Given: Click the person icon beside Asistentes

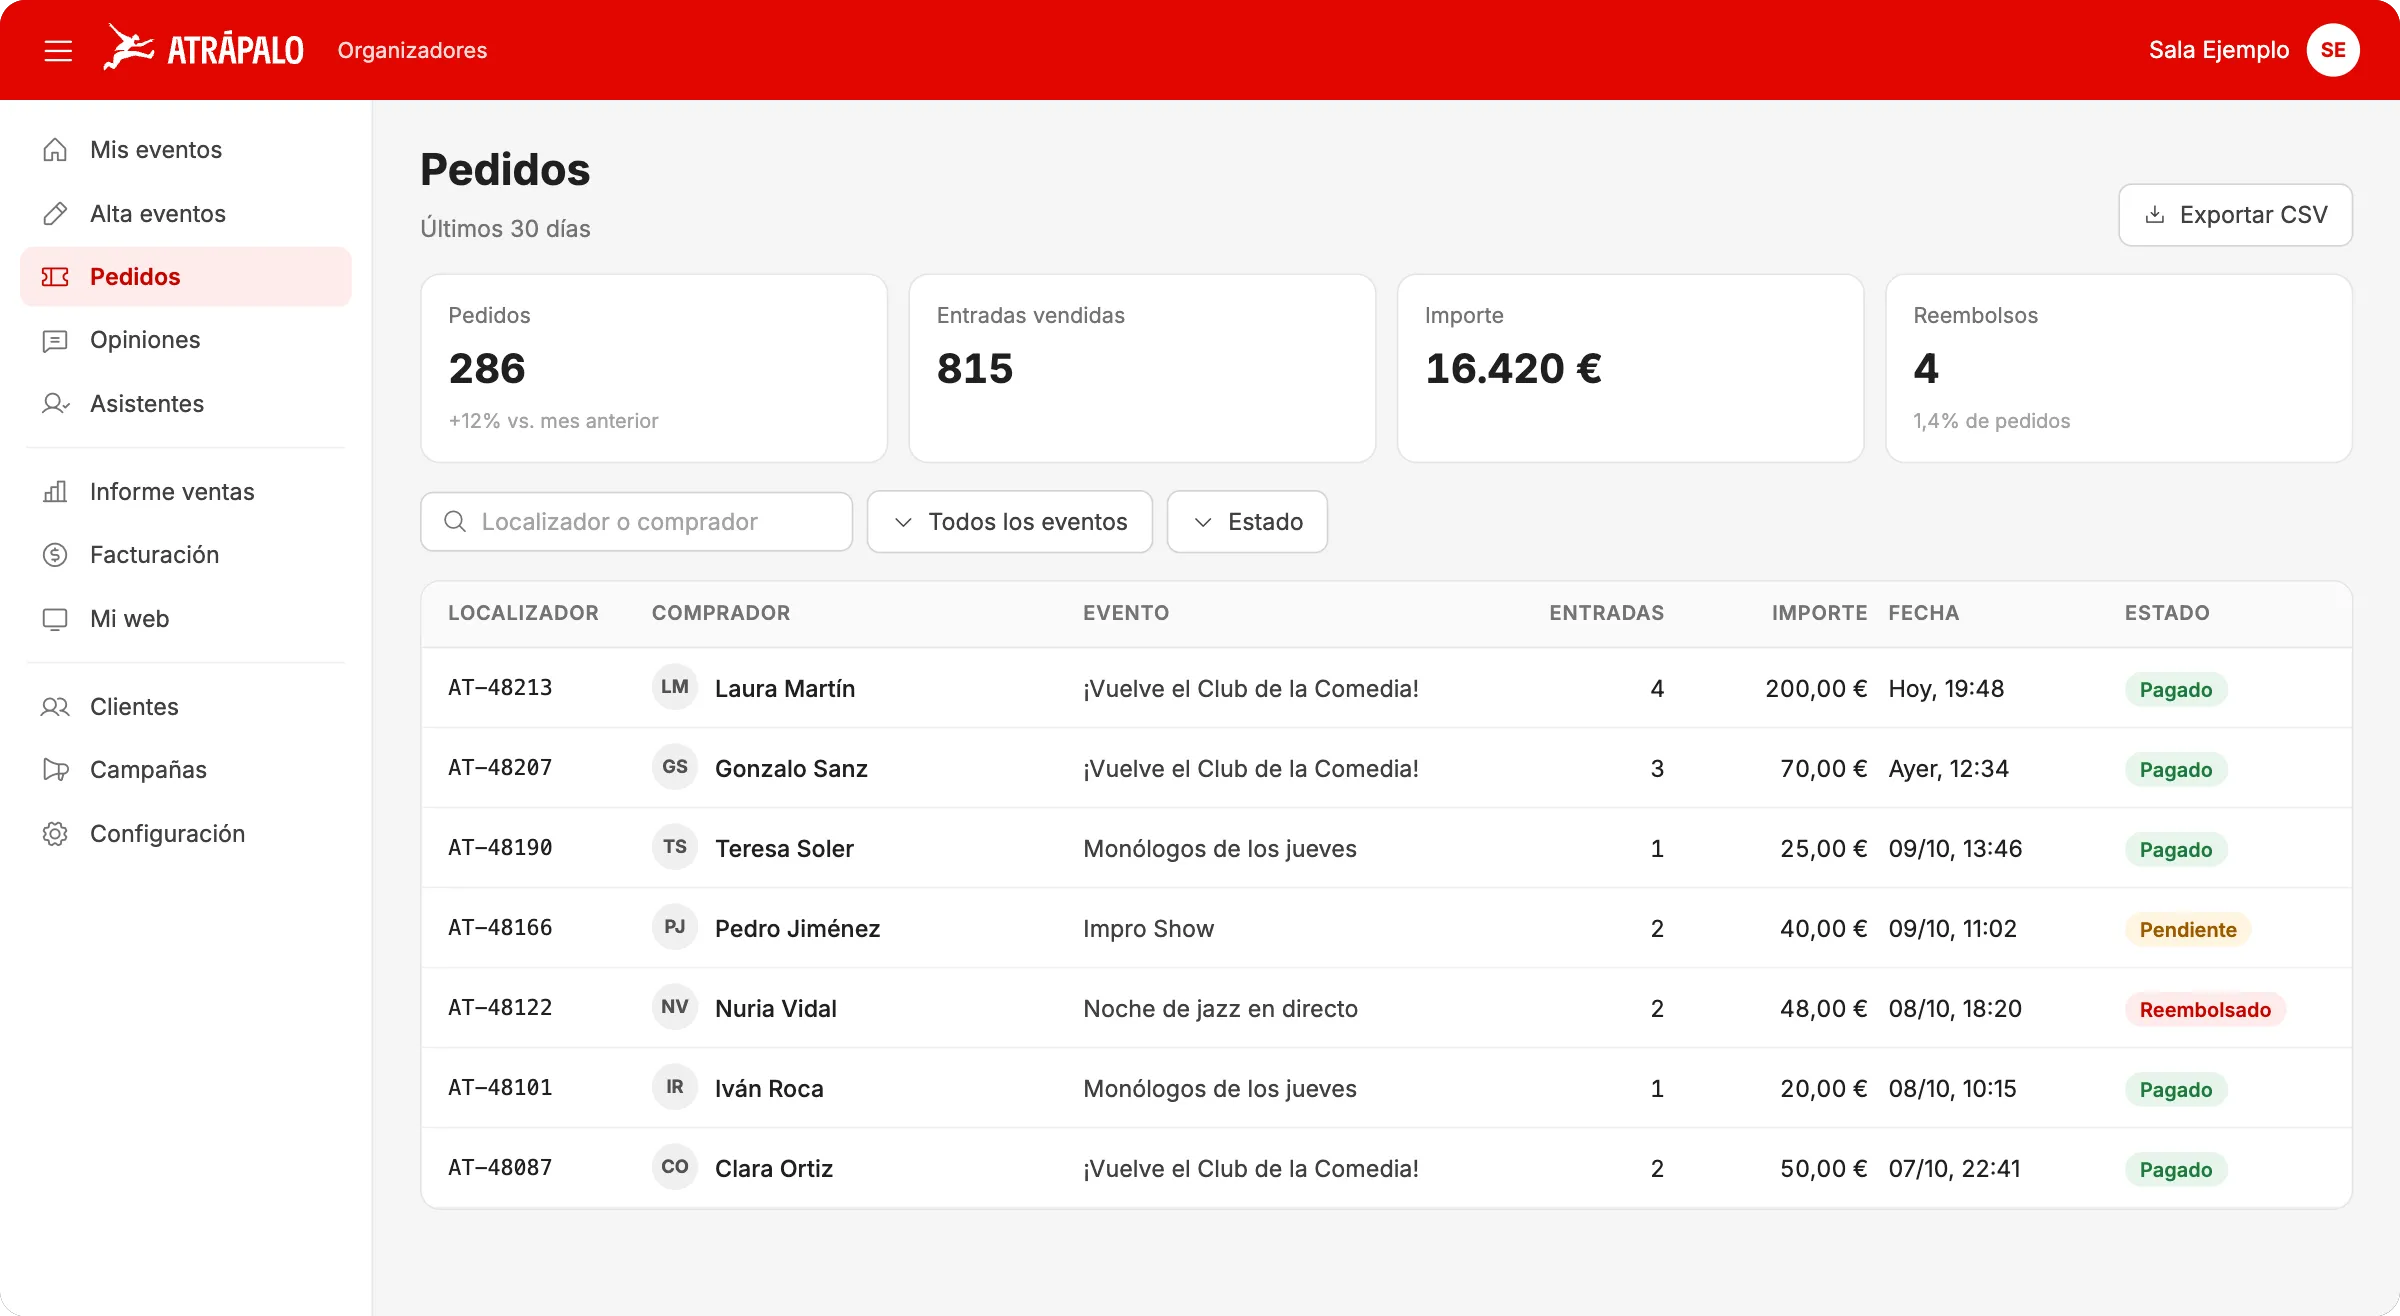Looking at the screenshot, I should (55, 404).
